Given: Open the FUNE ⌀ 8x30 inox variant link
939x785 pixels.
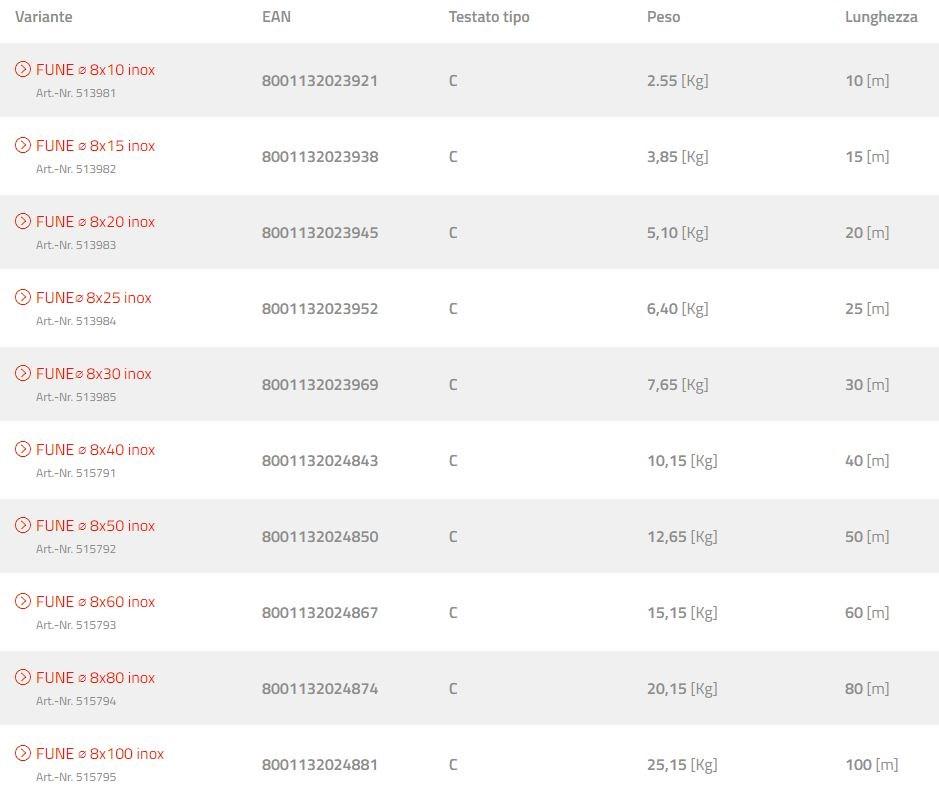Looking at the screenshot, I should [94, 374].
